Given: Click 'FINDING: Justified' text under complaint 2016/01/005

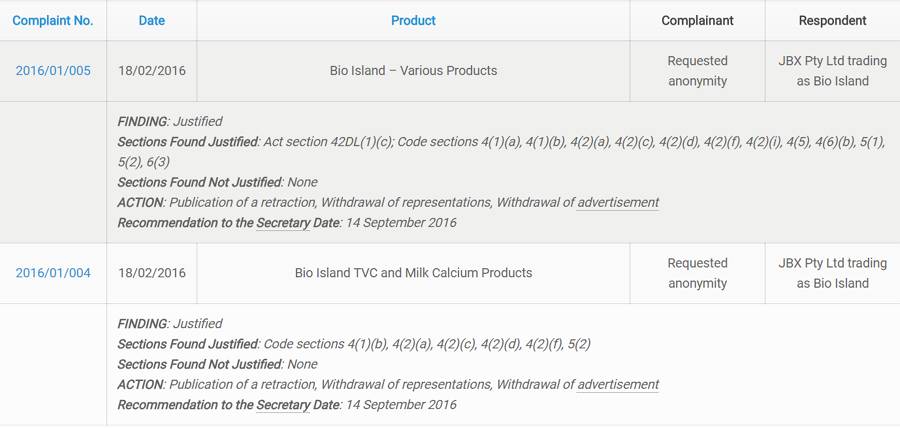Looking at the screenshot, I should point(170,122).
